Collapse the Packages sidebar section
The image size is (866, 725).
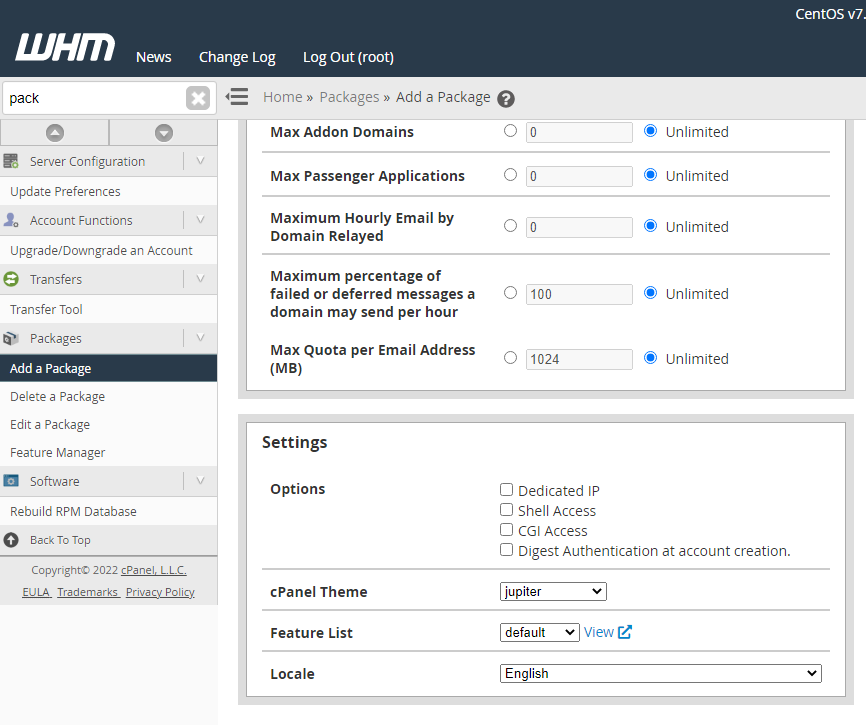tap(200, 338)
